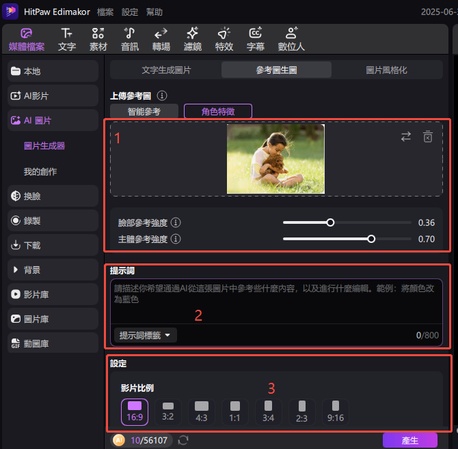Click the uploaded girl-with-puppy reference thumbnail
Screen dimensions: 458x449
coord(276,159)
